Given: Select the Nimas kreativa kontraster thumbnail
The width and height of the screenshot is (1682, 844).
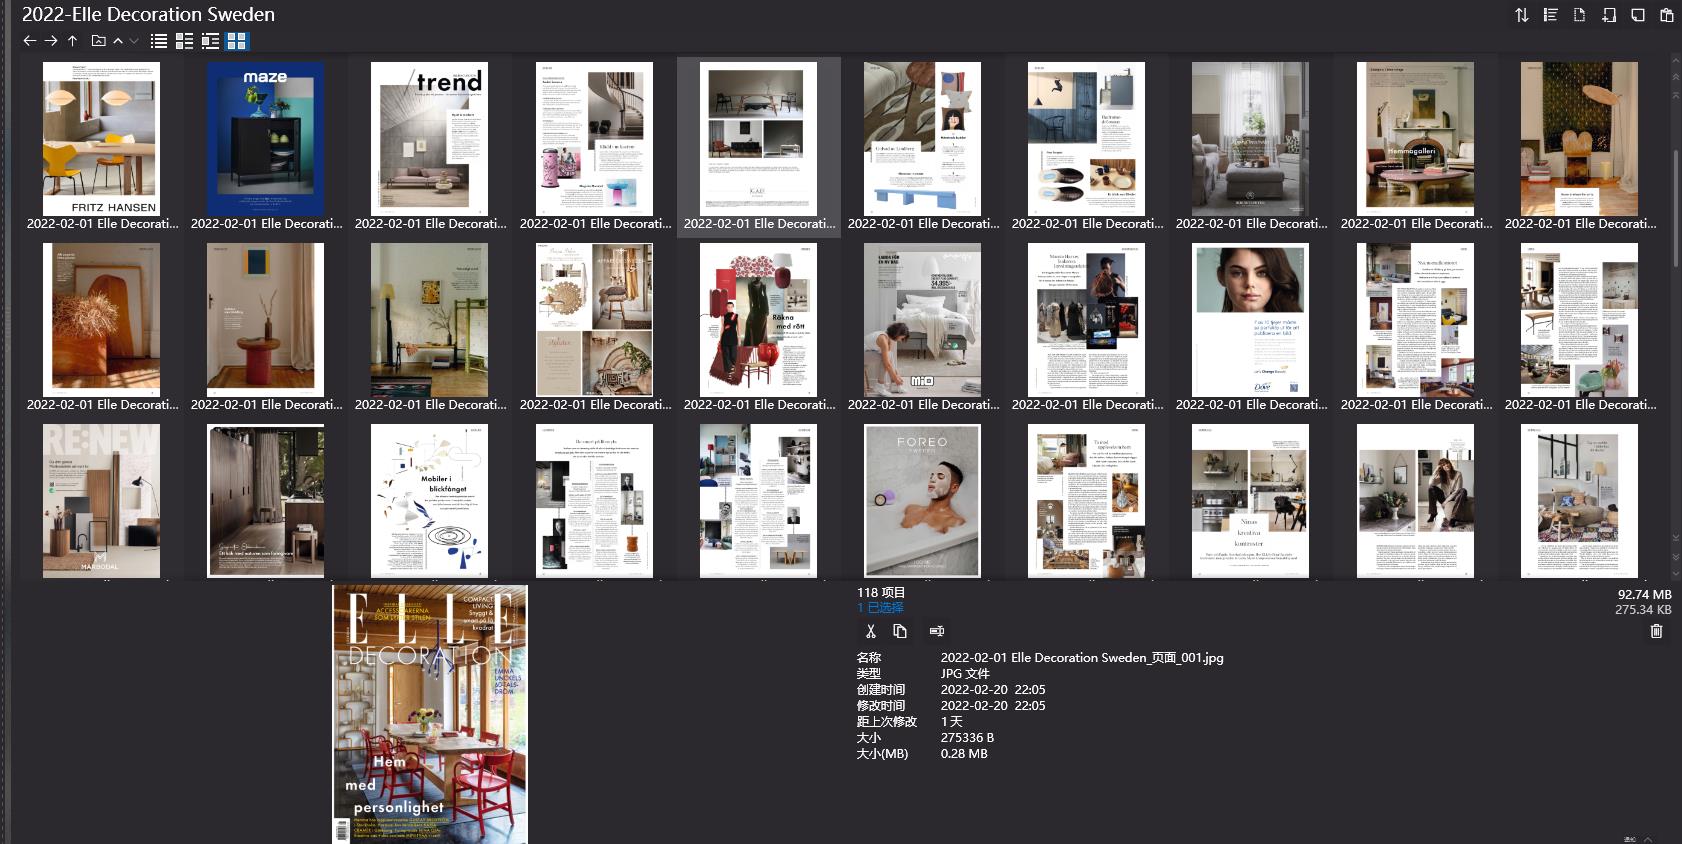Looking at the screenshot, I should pyautogui.click(x=1250, y=501).
